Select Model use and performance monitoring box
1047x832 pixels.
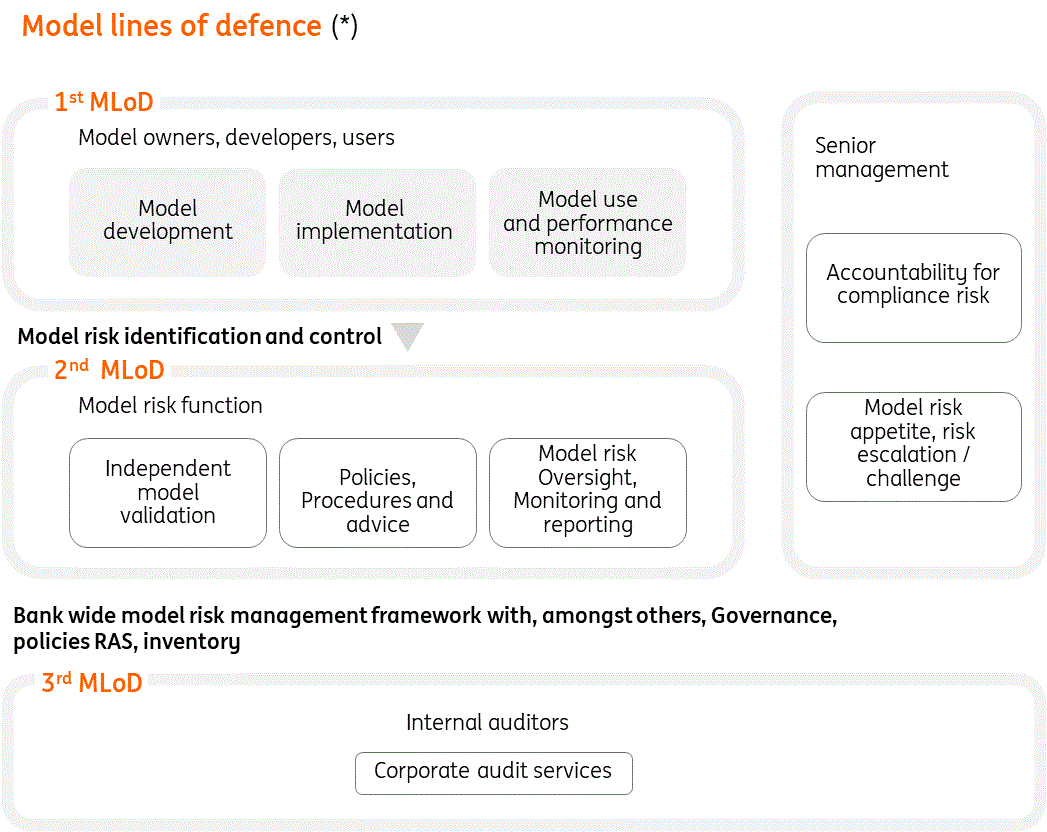point(587,223)
